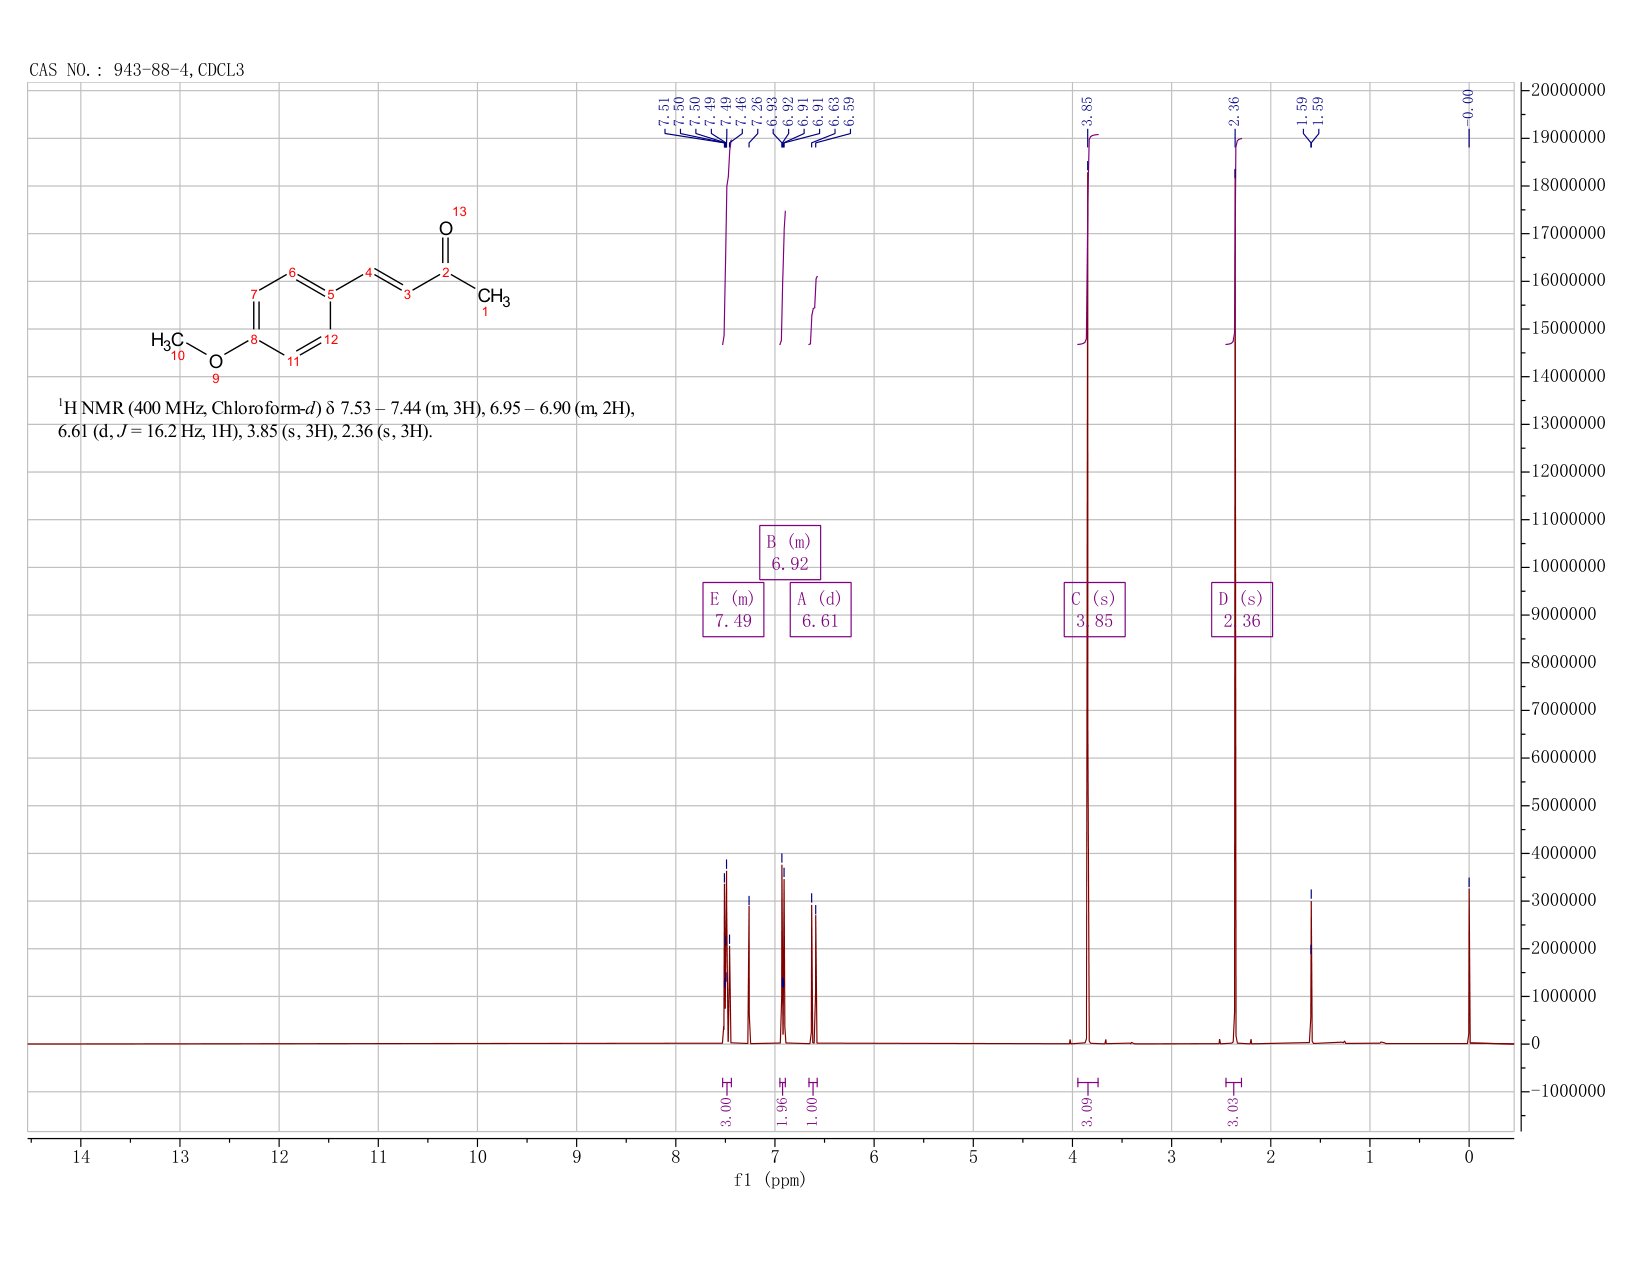1650x1275 pixels.
Task: Click the integral value 1.00
Action: [x=812, y=1111]
